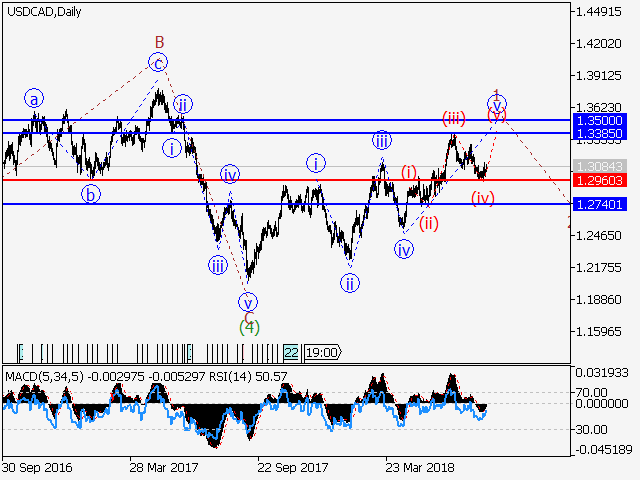The width and height of the screenshot is (640, 480).
Task: Click the red '(iii)' wave label
Action: coord(456,119)
